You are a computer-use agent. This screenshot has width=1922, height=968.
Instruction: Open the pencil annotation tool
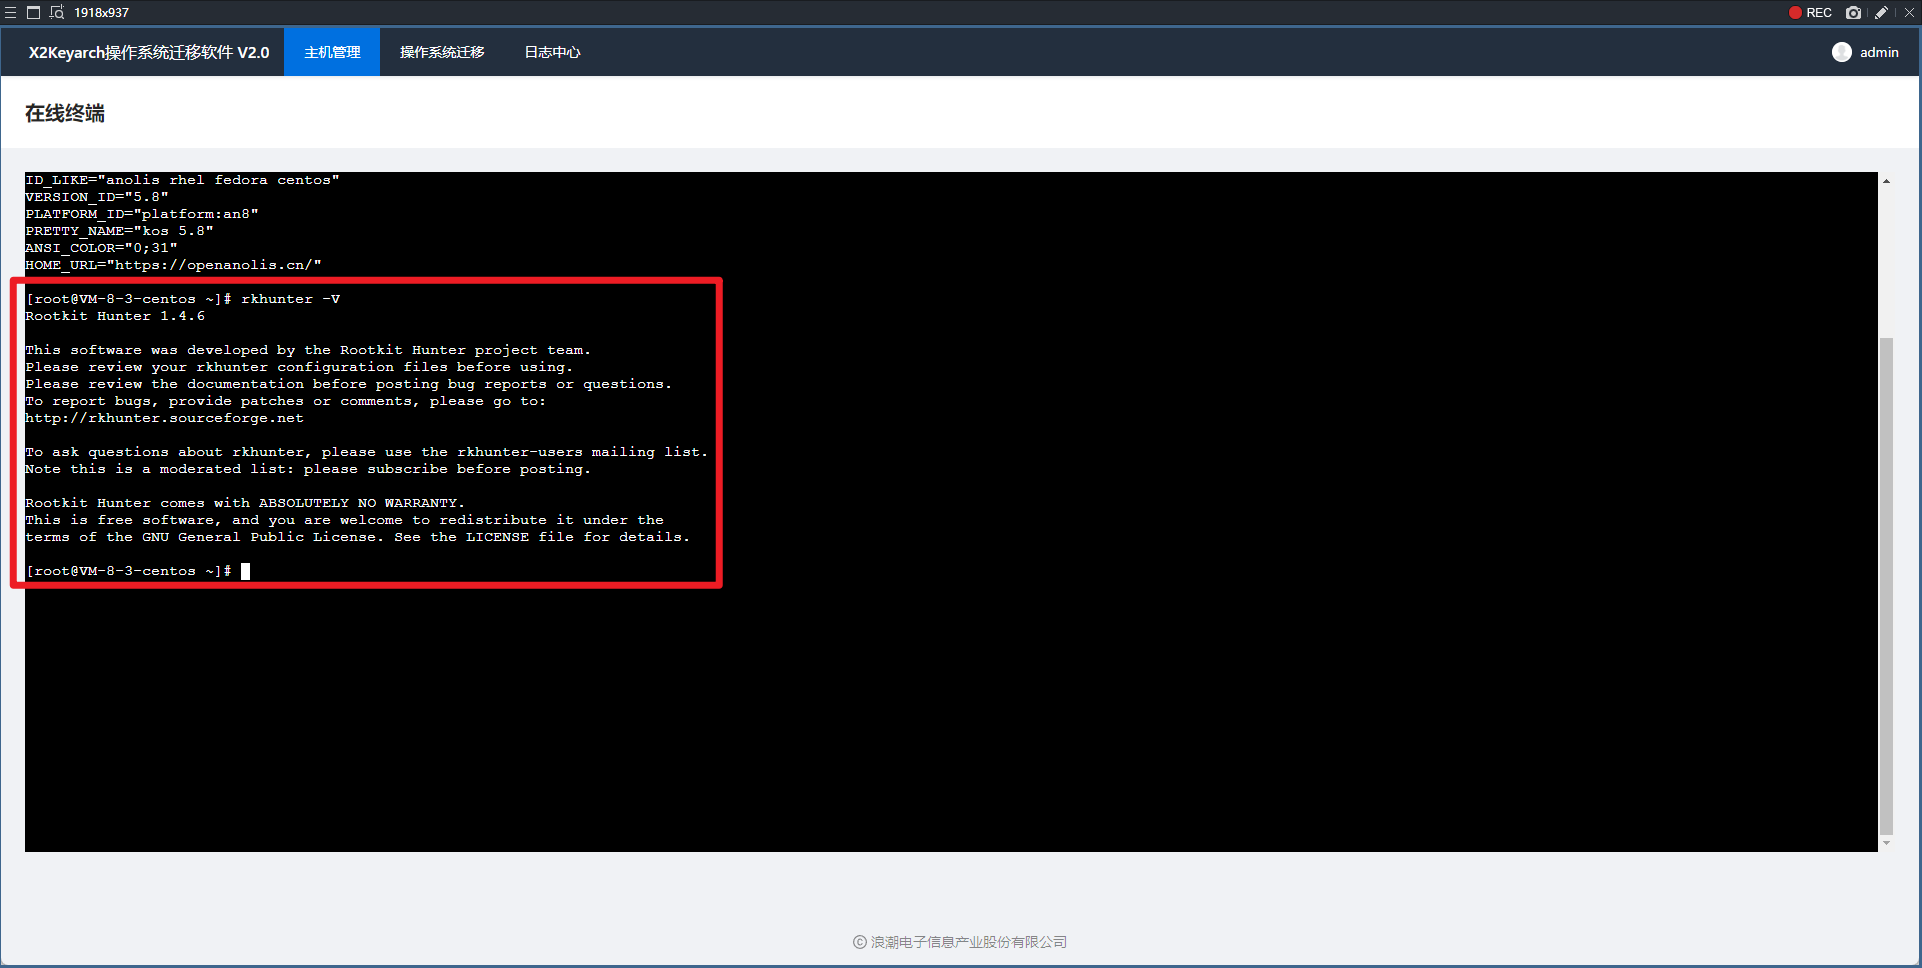pyautogui.click(x=1881, y=13)
